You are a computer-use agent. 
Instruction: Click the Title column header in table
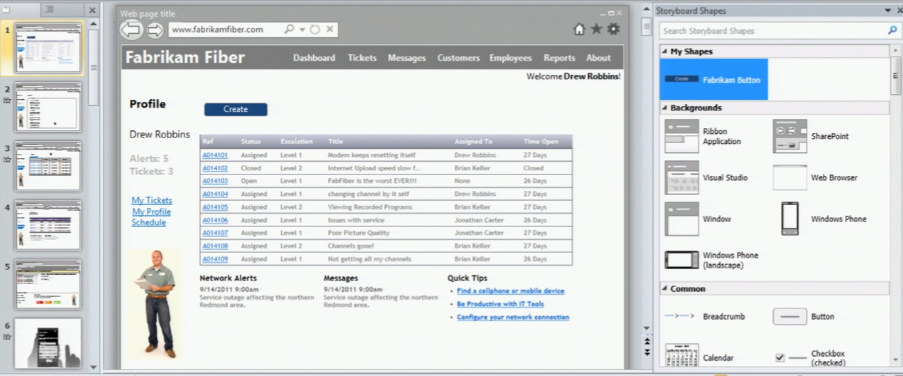pyautogui.click(x=335, y=141)
